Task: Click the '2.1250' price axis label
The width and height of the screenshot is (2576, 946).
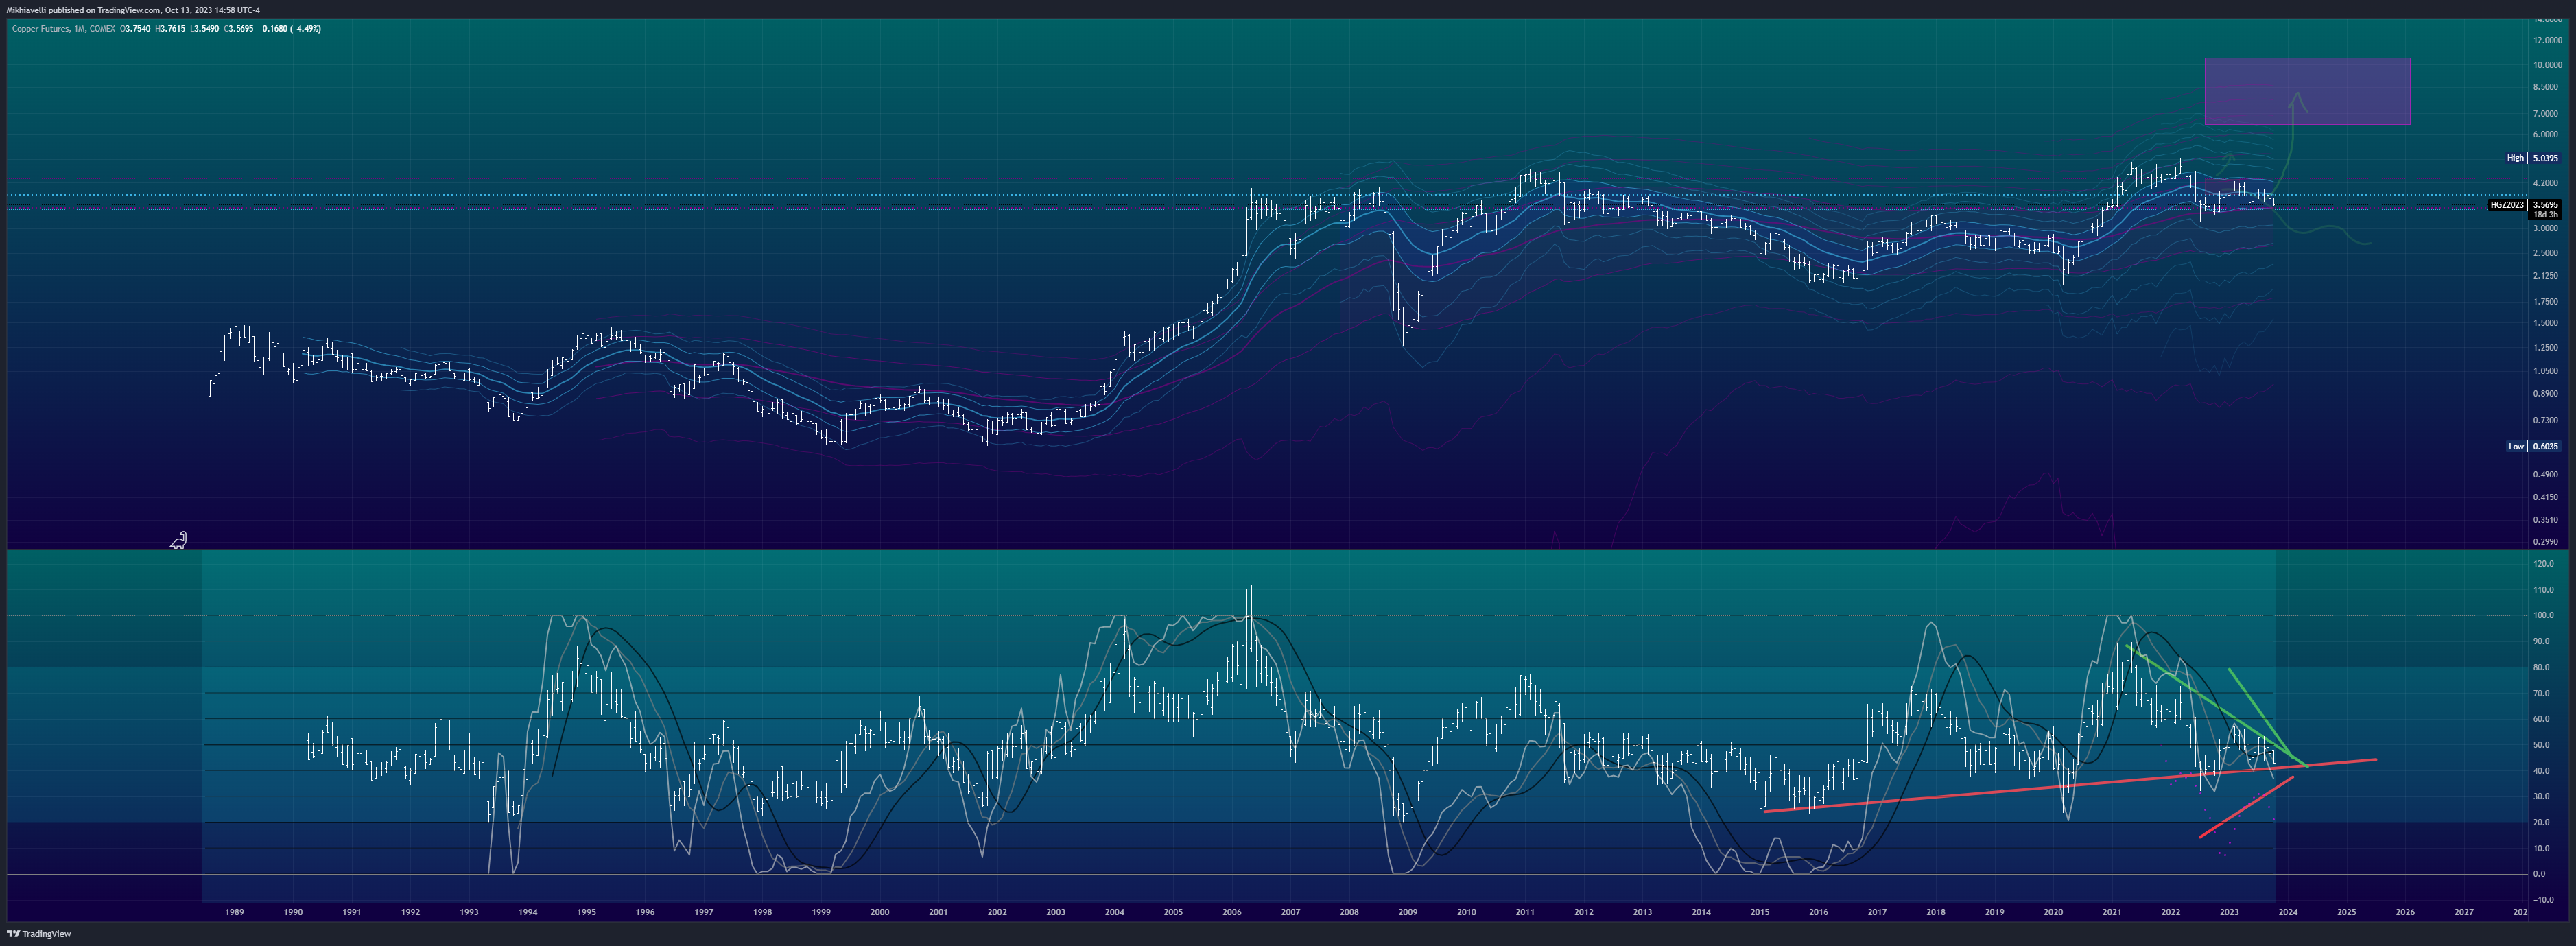Action: click(2547, 277)
